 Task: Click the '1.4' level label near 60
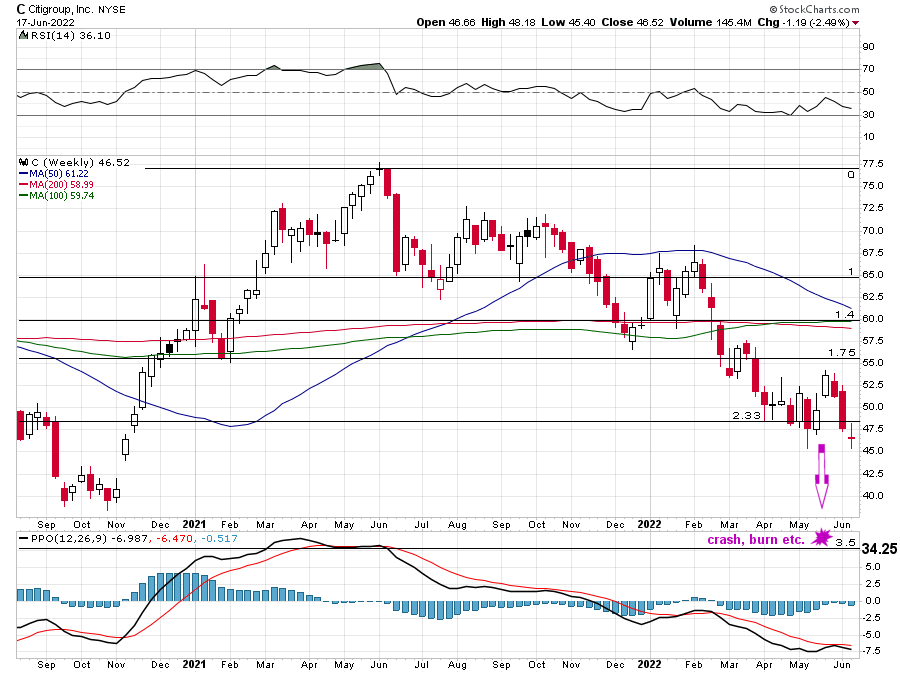(844, 314)
